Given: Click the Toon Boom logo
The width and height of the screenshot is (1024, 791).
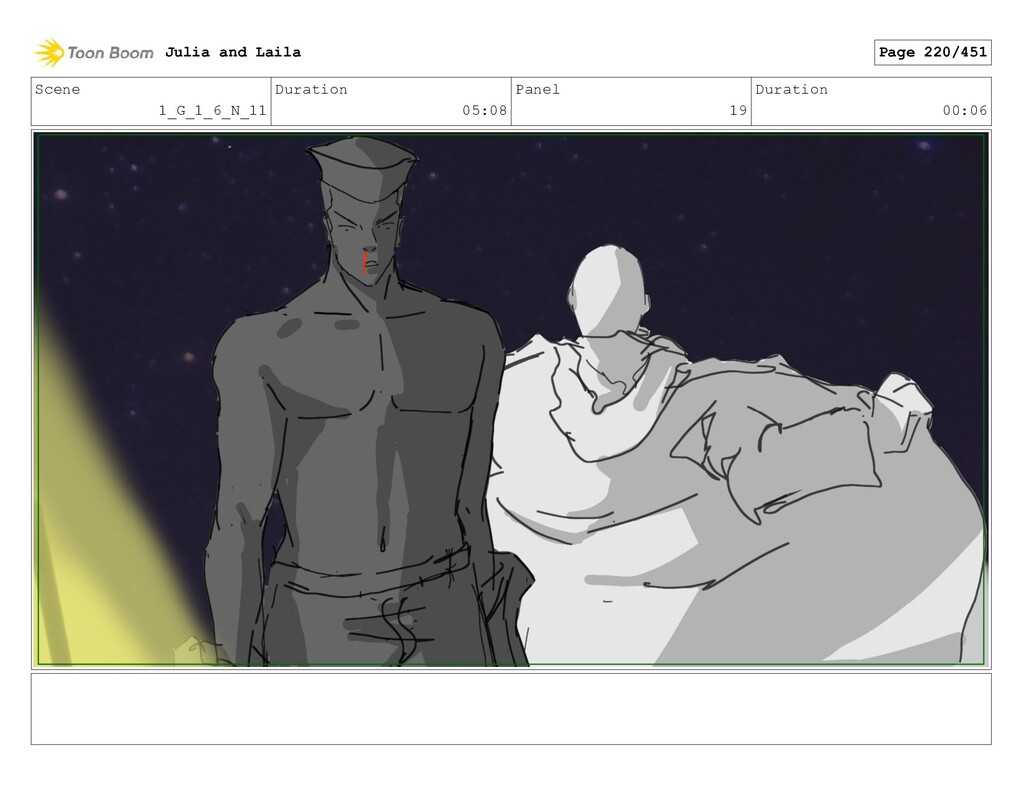Looking at the screenshot, I should pos(94,52).
